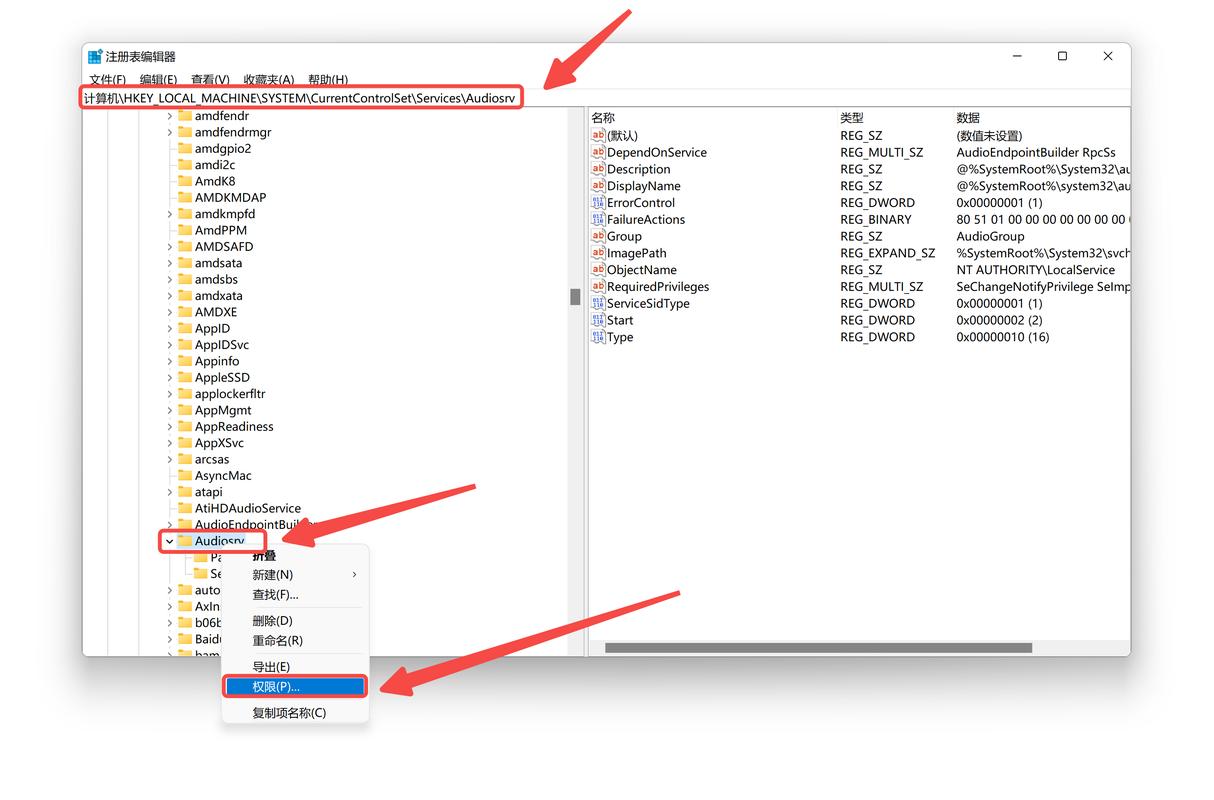Expand the applockerfltr tree node
Screen dimensions: 1214x800
[169, 394]
